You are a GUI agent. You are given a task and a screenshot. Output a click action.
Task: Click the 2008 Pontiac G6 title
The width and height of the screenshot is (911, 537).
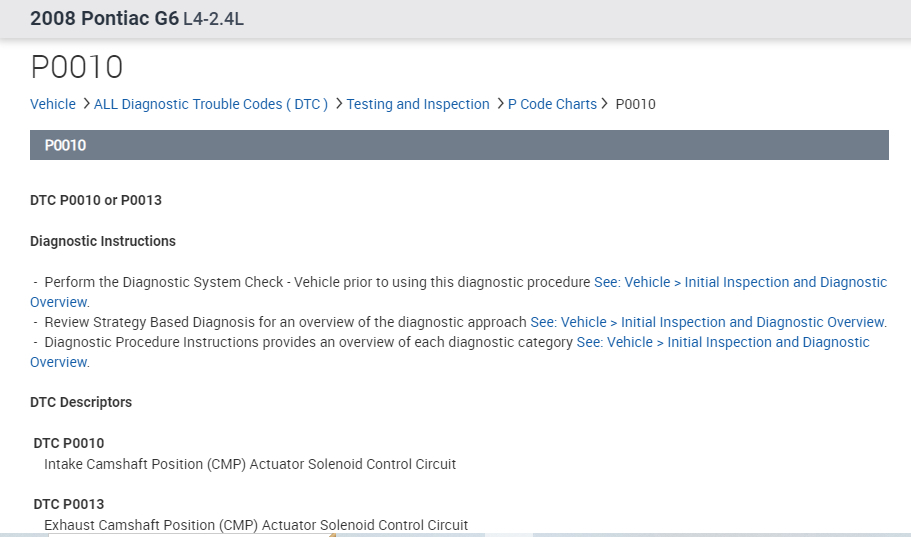[x=104, y=19]
